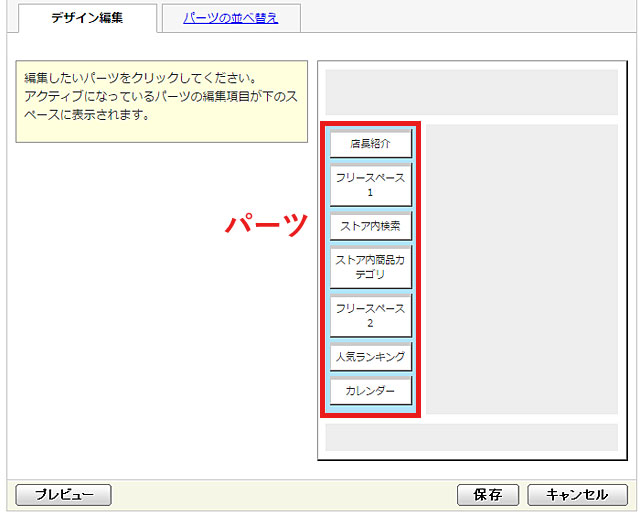Select the フリースペース2 part

pos(371,316)
